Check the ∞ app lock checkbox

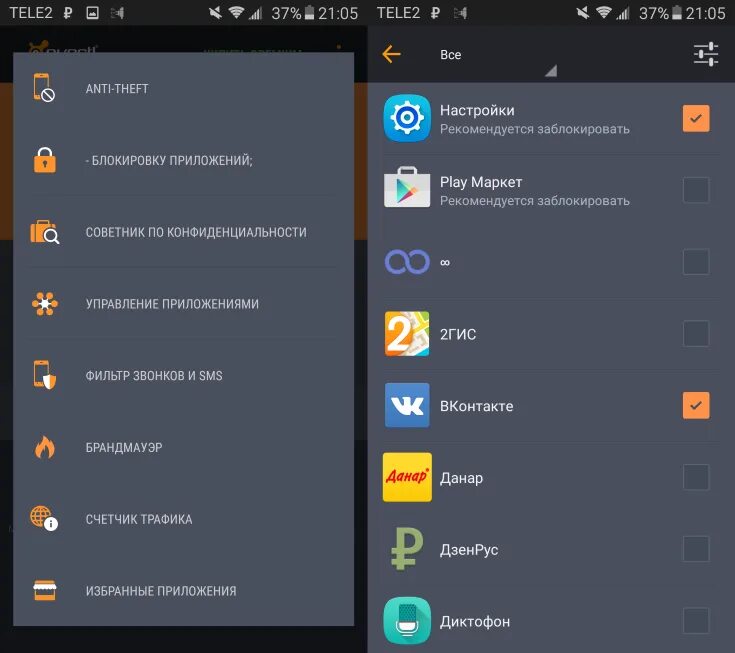click(x=696, y=262)
